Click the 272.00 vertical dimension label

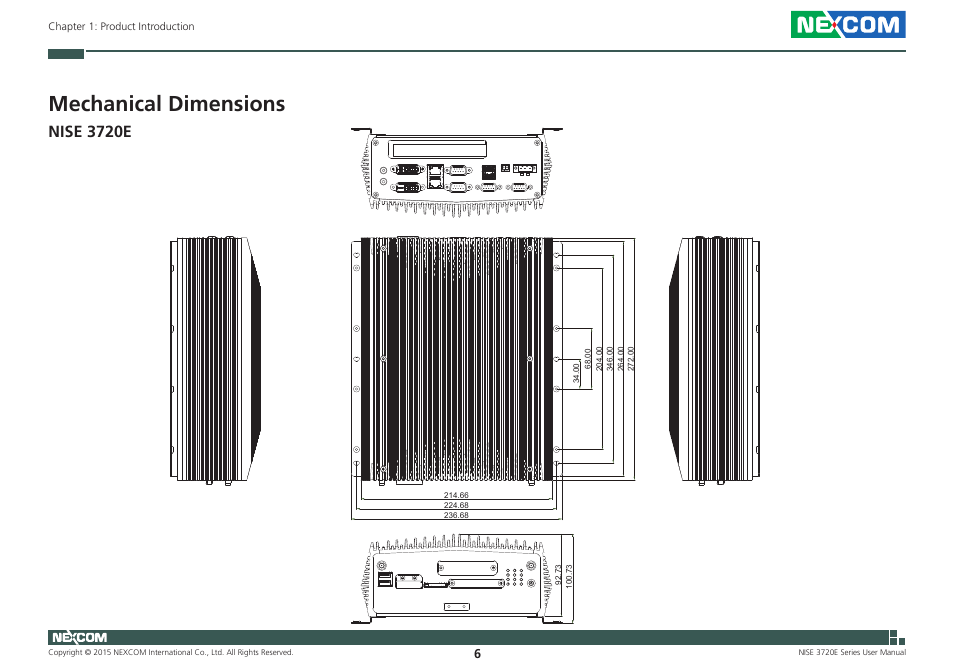point(630,359)
